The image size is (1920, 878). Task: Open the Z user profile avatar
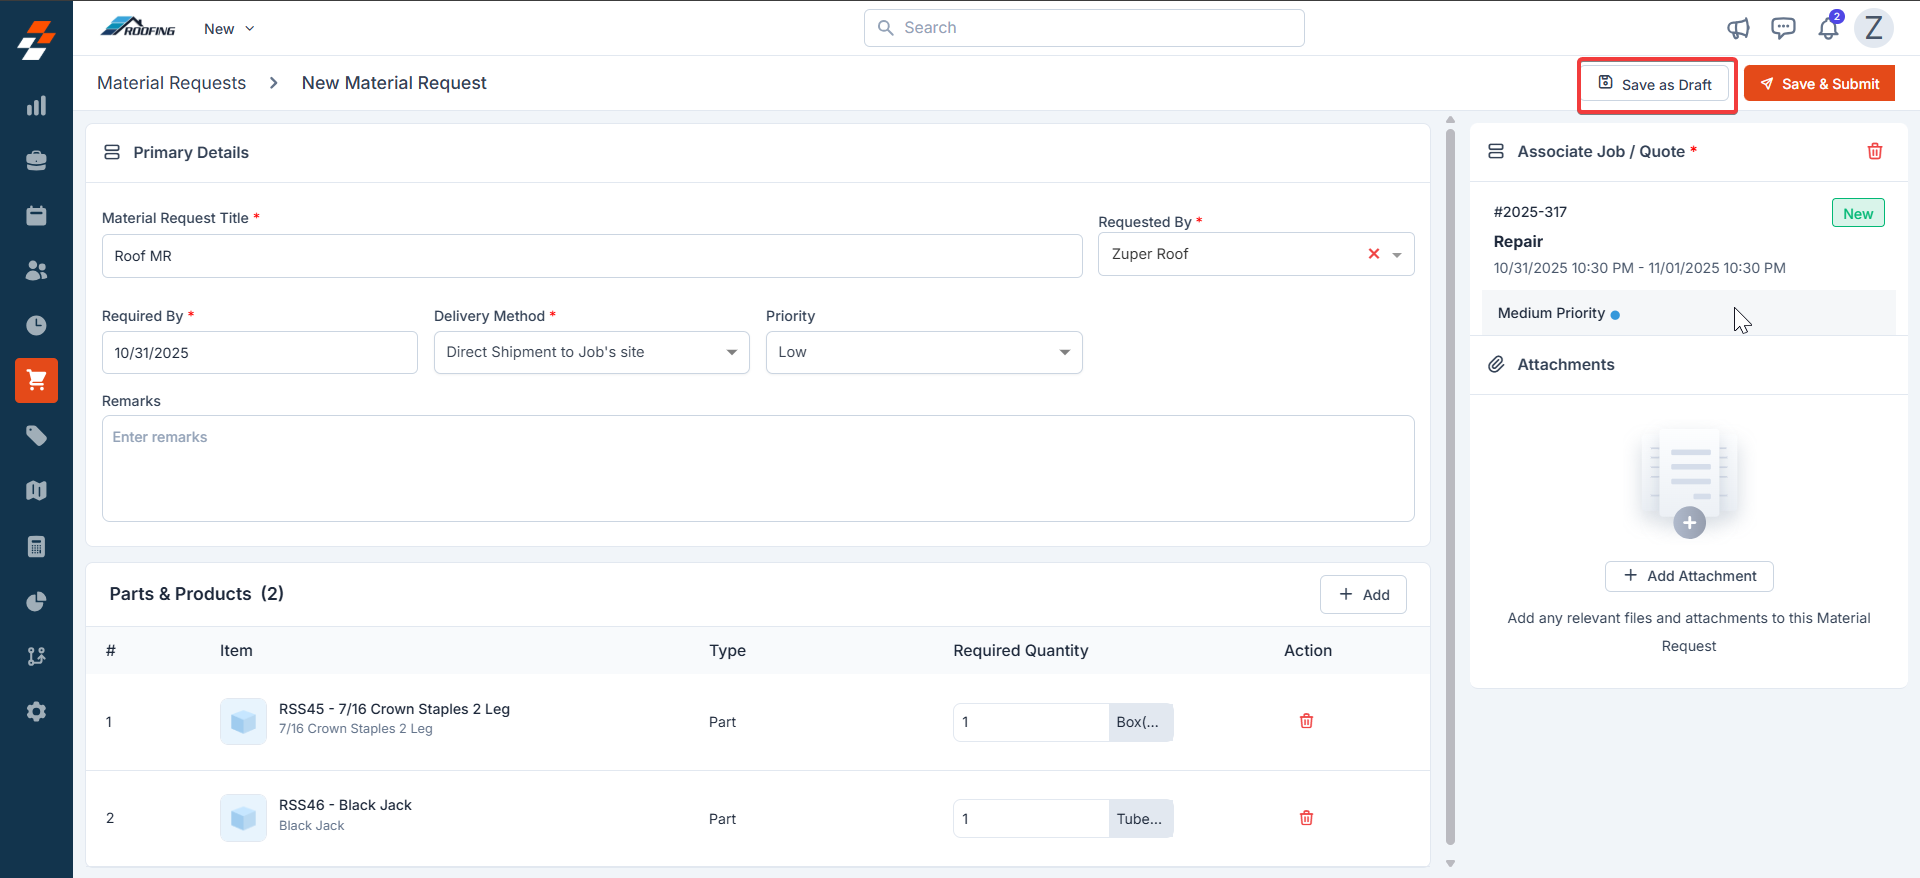1874,28
